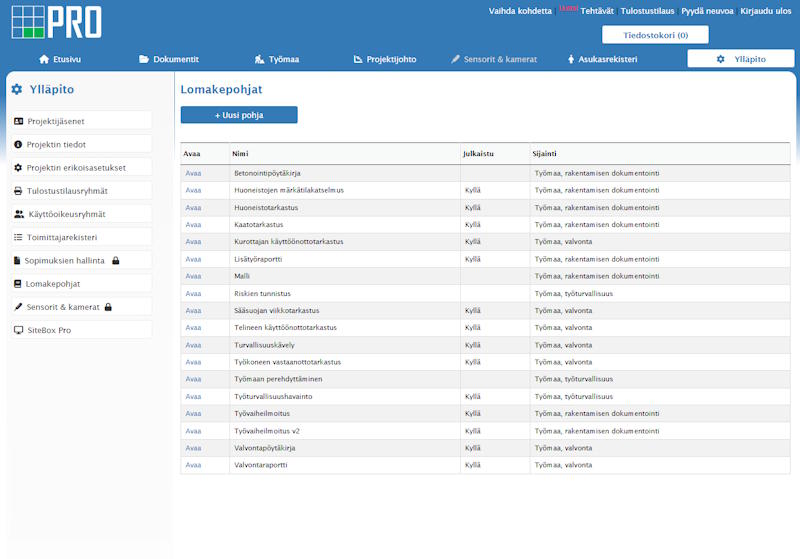800x559 pixels.
Task: Click the gear icon in Ylläpito tab
Action: point(721,59)
